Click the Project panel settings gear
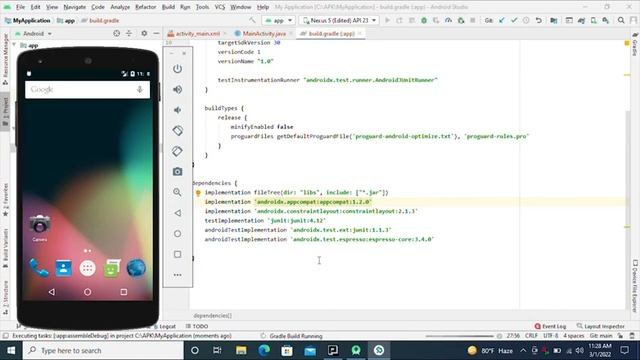Viewport: 640px width, 360px height. pos(144,33)
